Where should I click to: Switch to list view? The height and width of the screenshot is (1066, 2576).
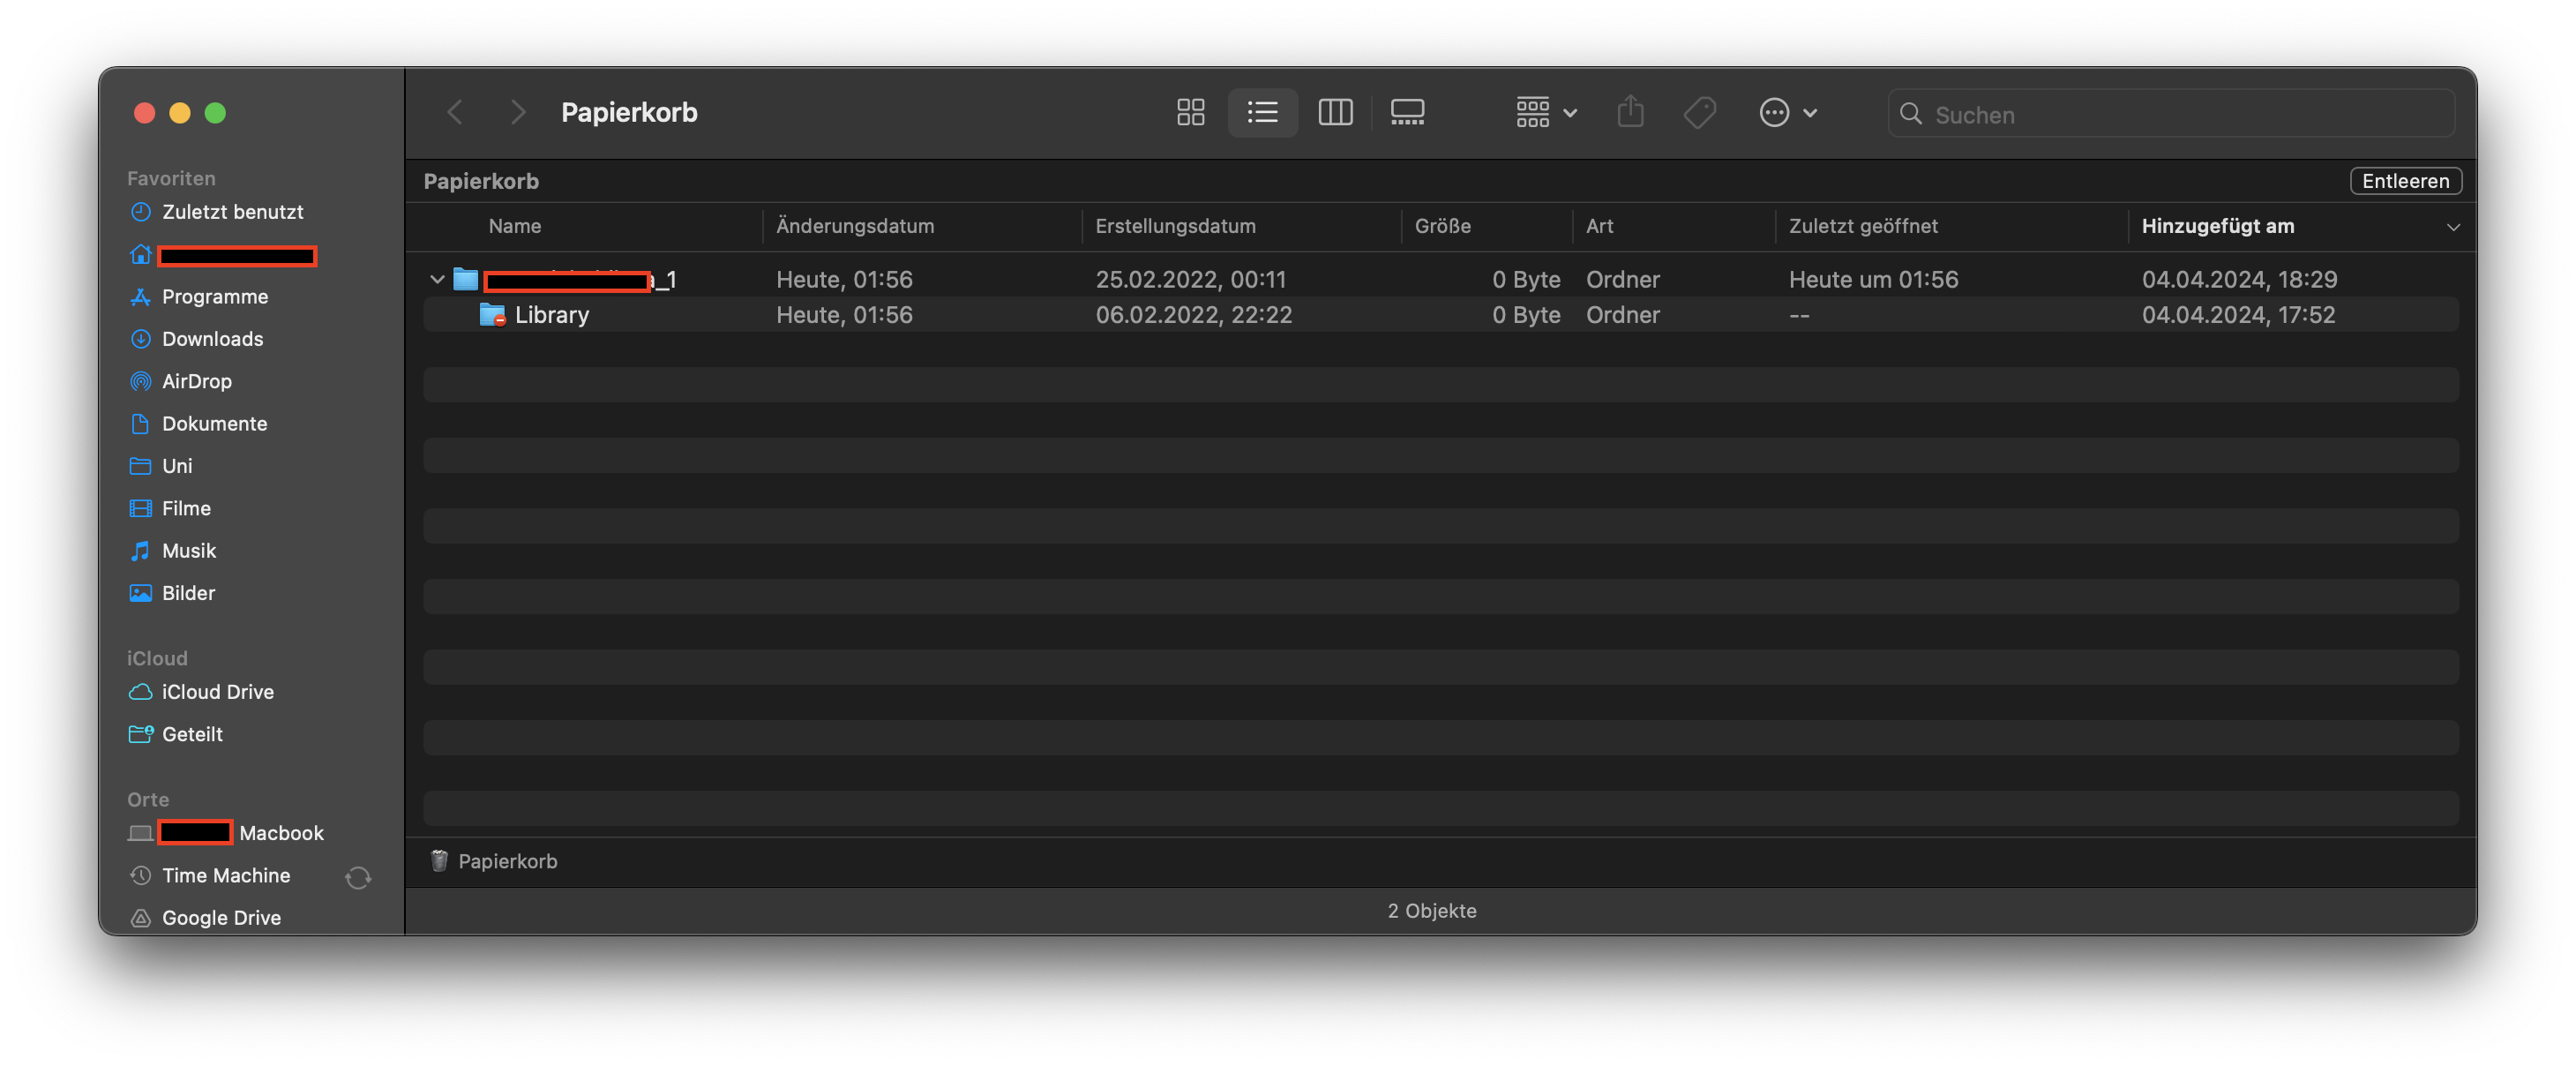pos(1262,112)
